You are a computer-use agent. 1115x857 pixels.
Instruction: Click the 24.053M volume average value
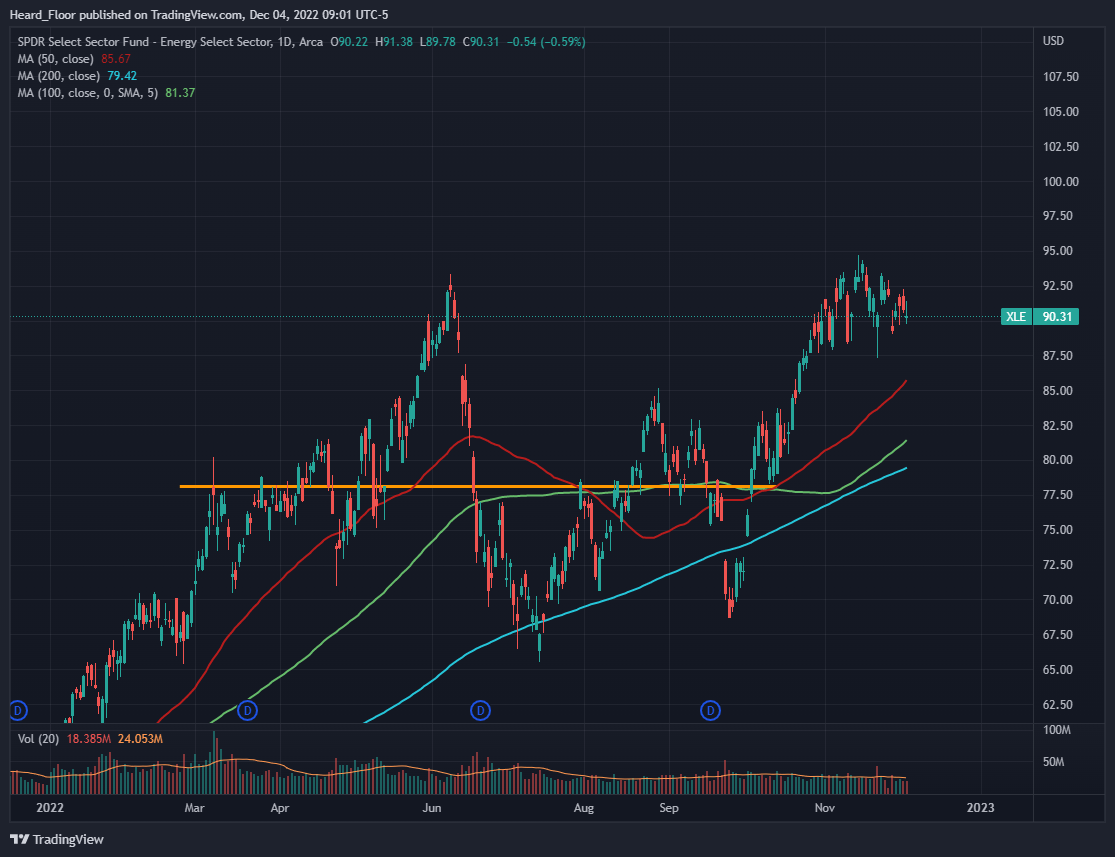point(140,739)
